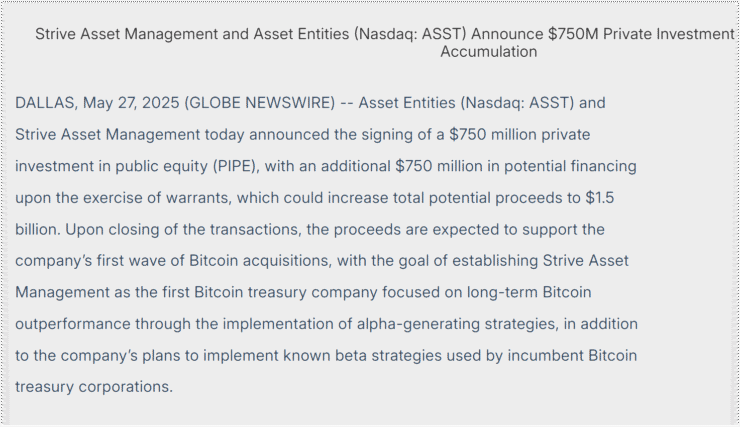This screenshot has width=740, height=427.
Task: Click the press release headline text
Action: [385, 42]
